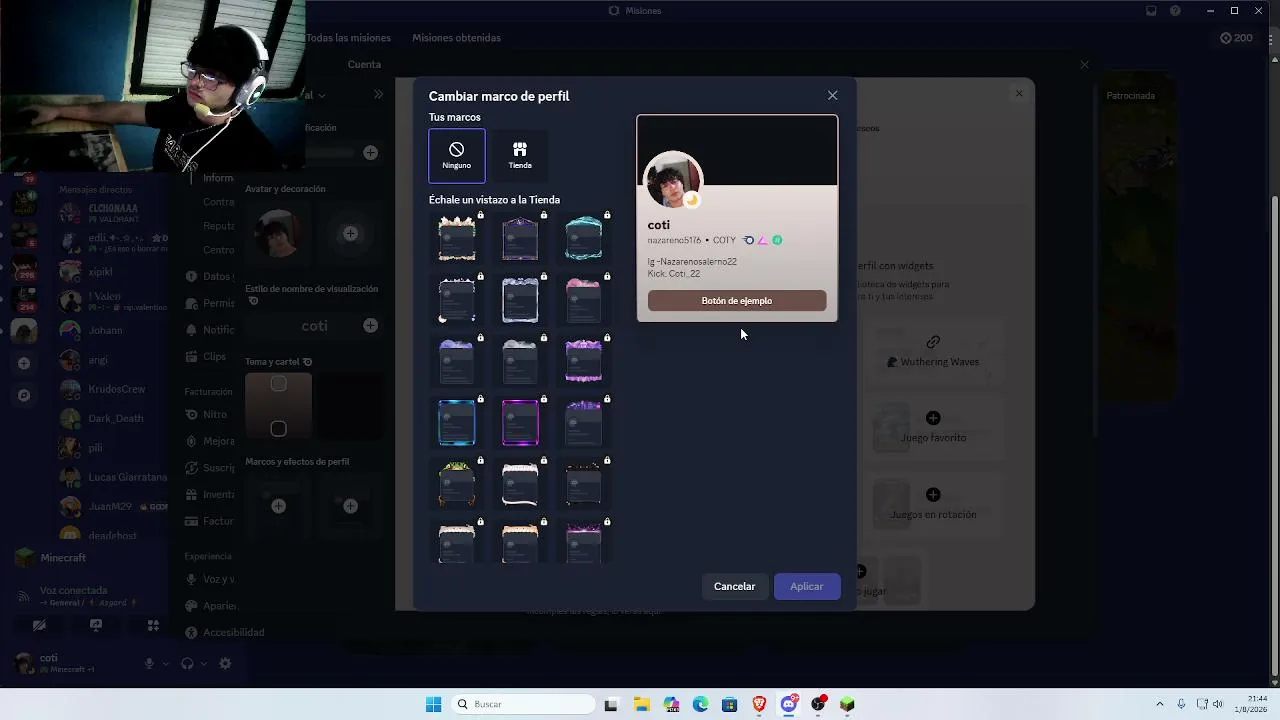1280x720 pixels.
Task: Open the Clips settings entry
Action: pyautogui.click(x=209, y=356)
